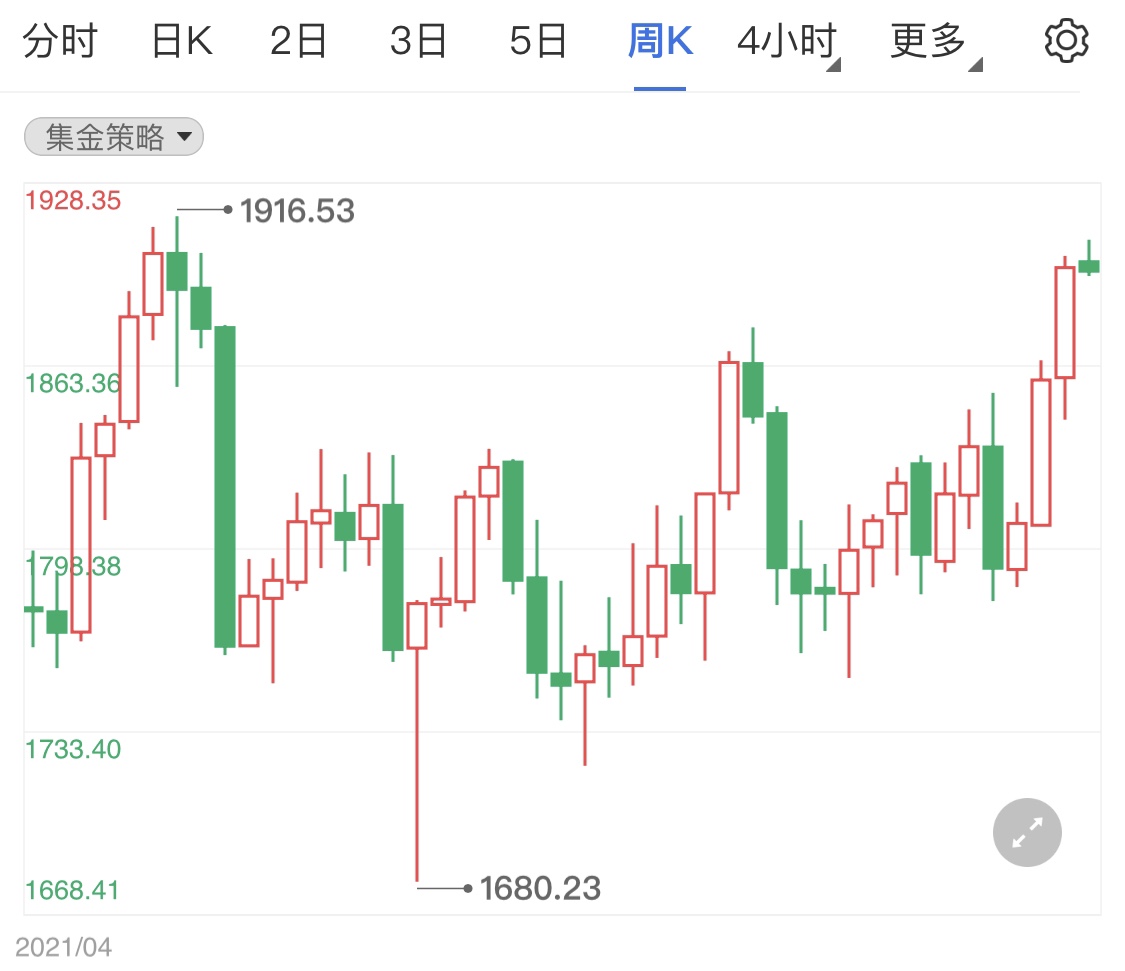Open the 集金策略 strategy dropdown
The width and height of the screenshot is (1125, 971).
click(114, 136)
